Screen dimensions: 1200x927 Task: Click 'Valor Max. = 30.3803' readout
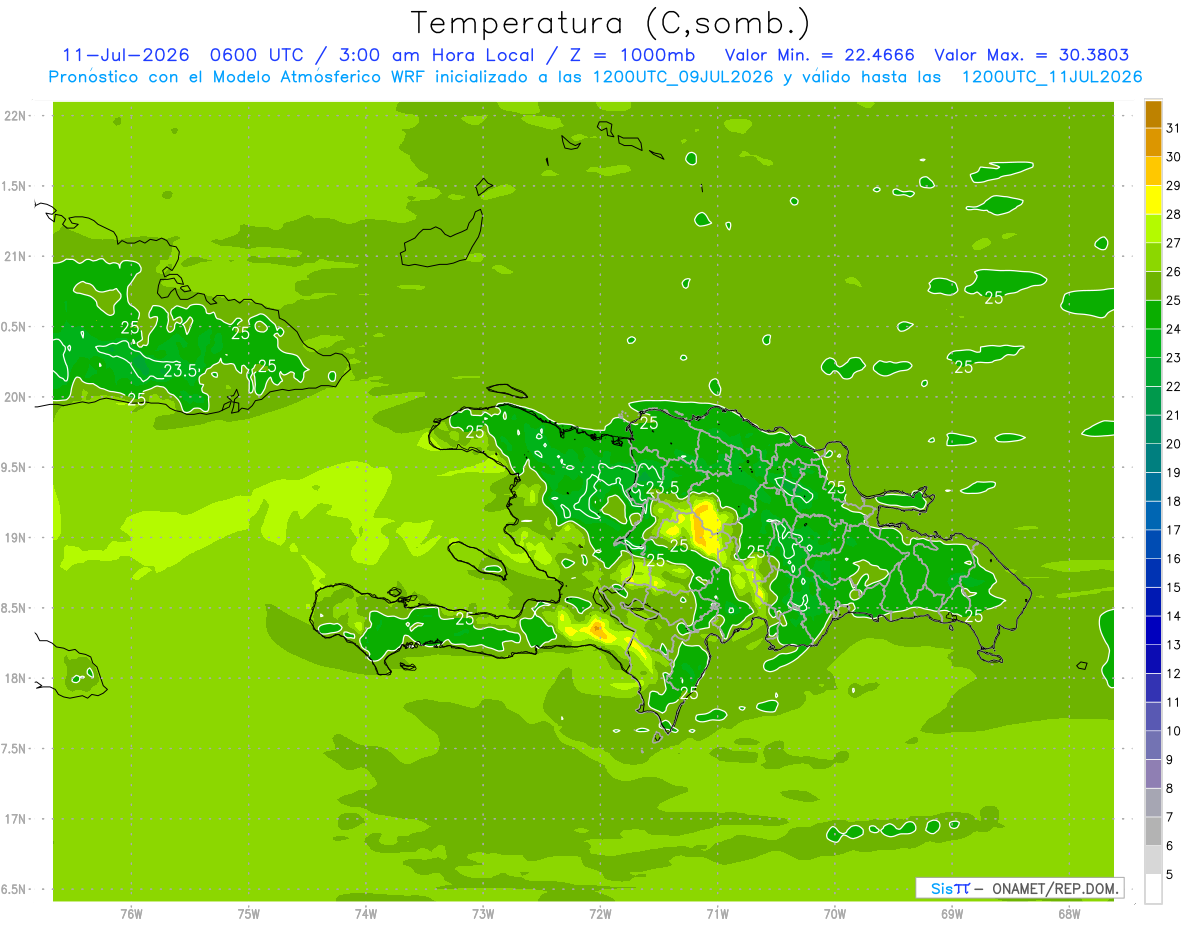click(x=1032, y=55)
